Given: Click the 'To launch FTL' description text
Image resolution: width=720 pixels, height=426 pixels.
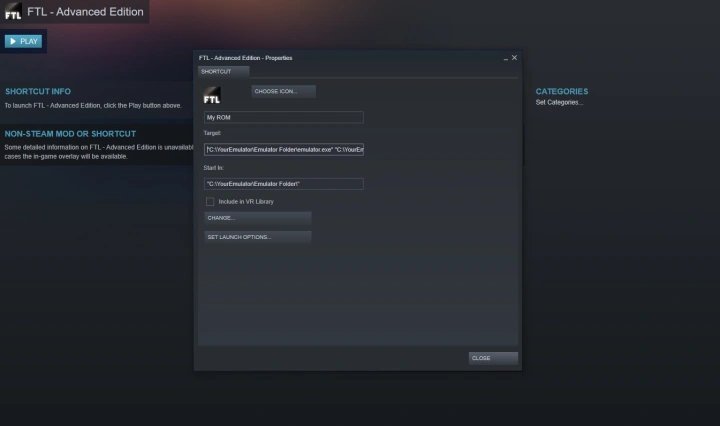Looking at the screenshot, I should tap(93, 106).
